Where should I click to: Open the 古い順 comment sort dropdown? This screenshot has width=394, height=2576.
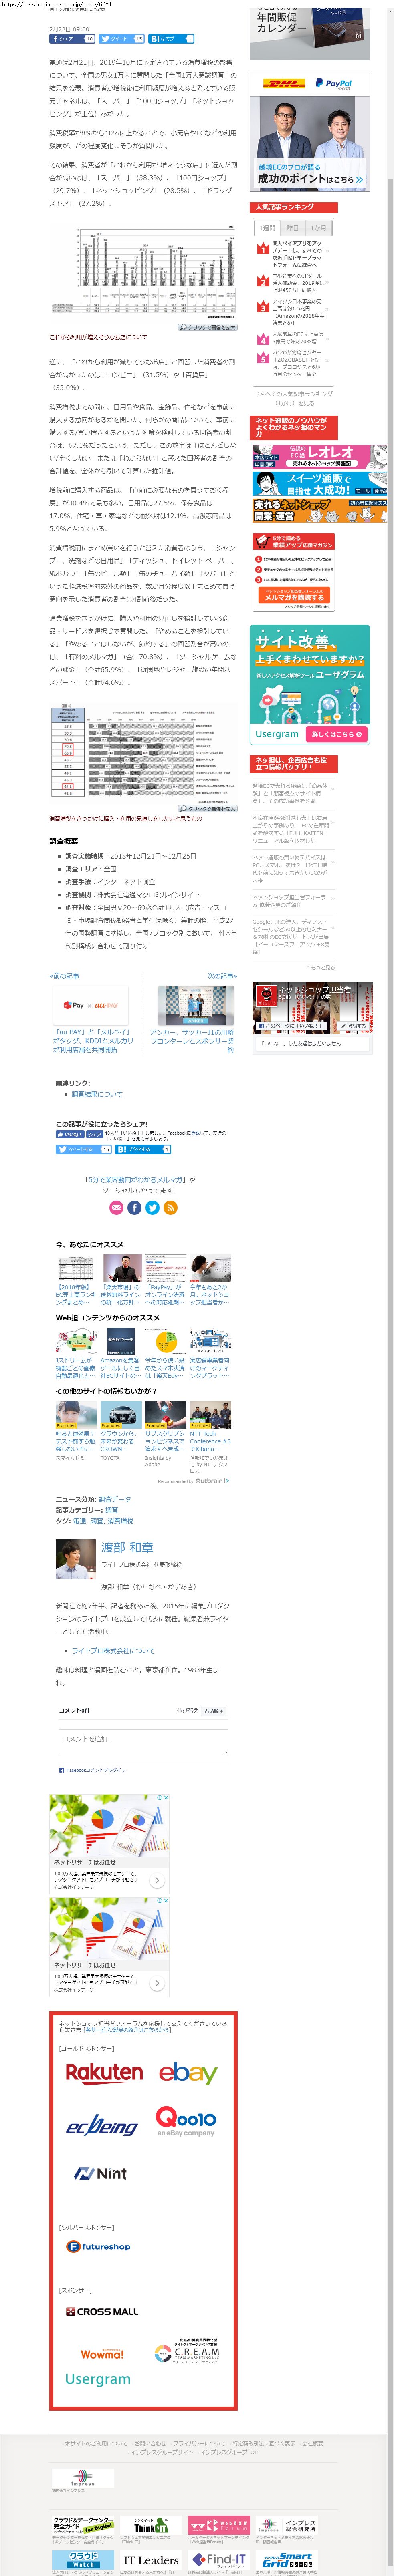click(x=214, y=1711)
